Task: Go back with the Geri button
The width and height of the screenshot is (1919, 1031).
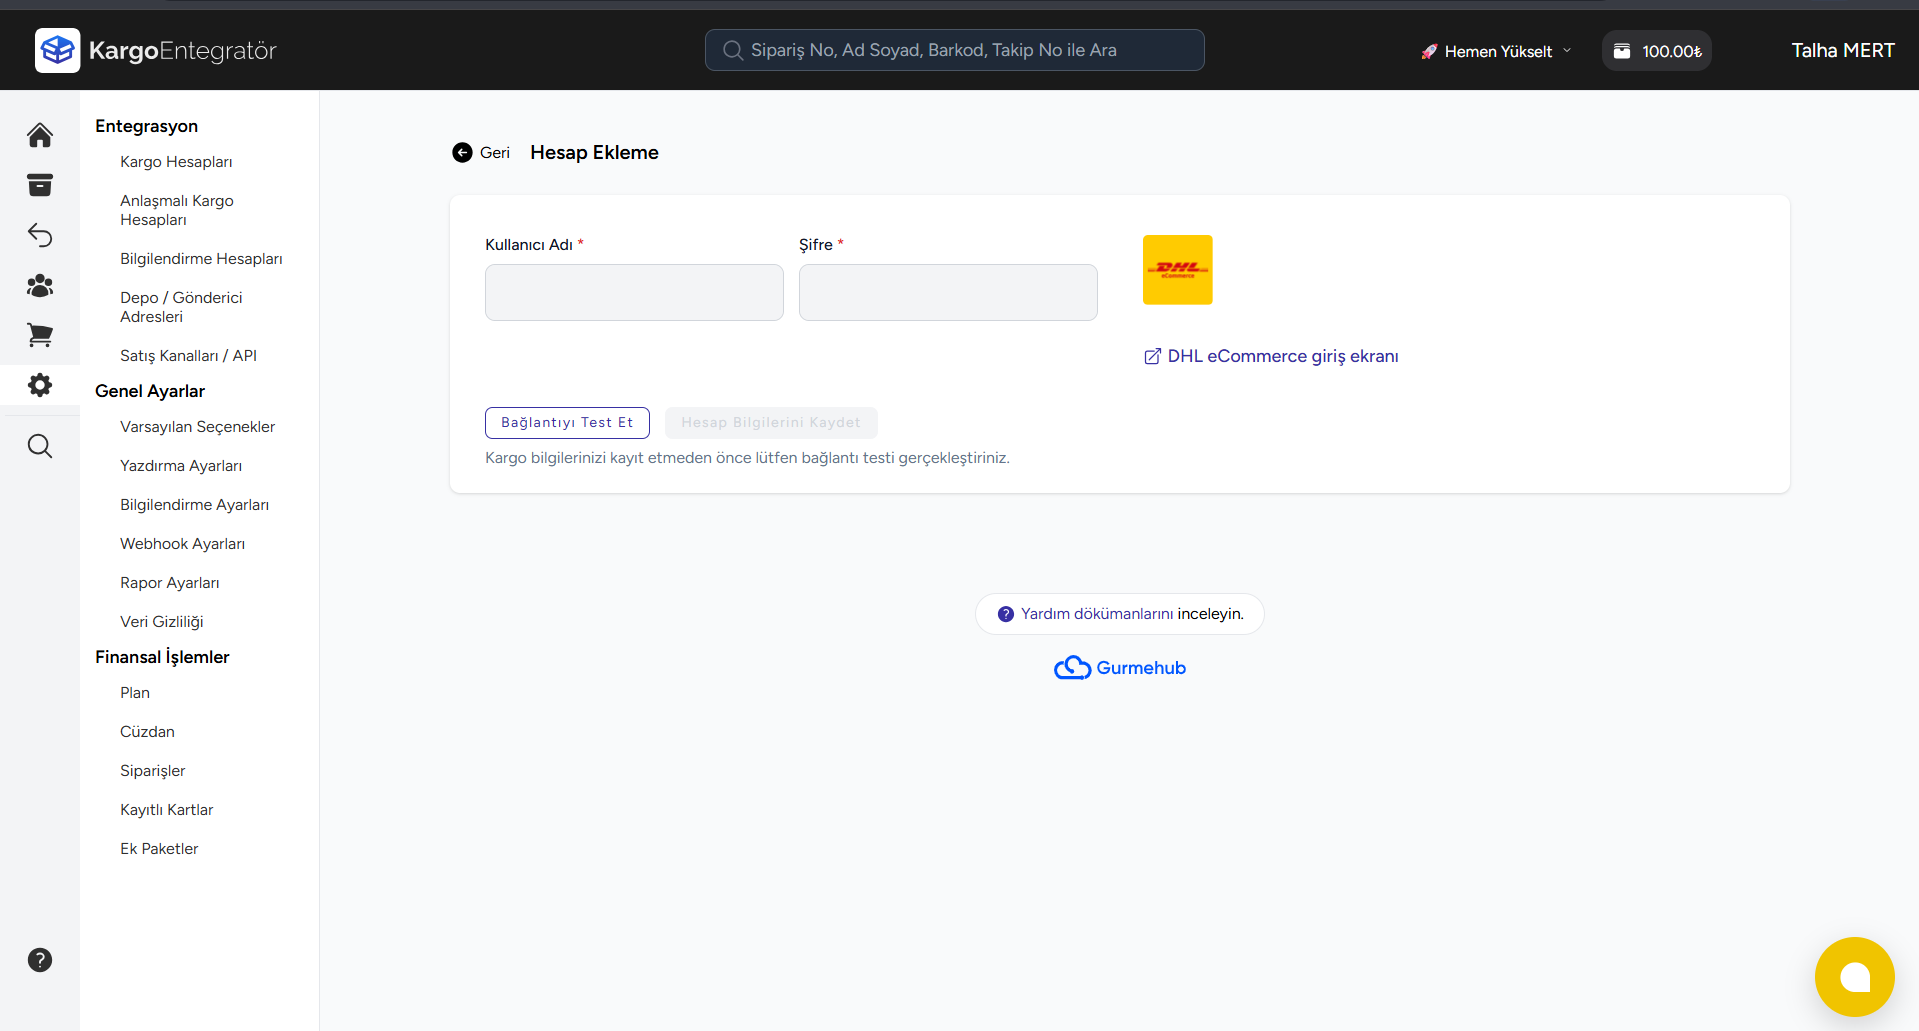Action: pyautogui.click(x=482, y=153)
